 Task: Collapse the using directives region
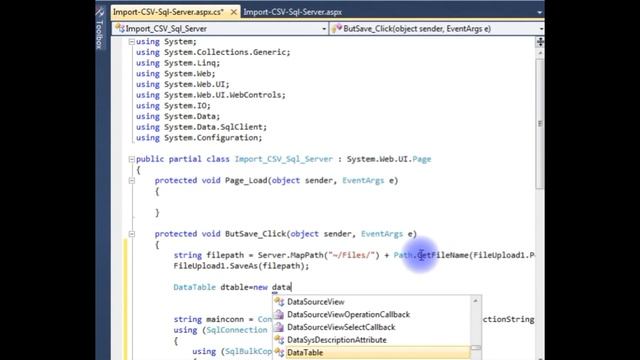click(x=131, y=42)
